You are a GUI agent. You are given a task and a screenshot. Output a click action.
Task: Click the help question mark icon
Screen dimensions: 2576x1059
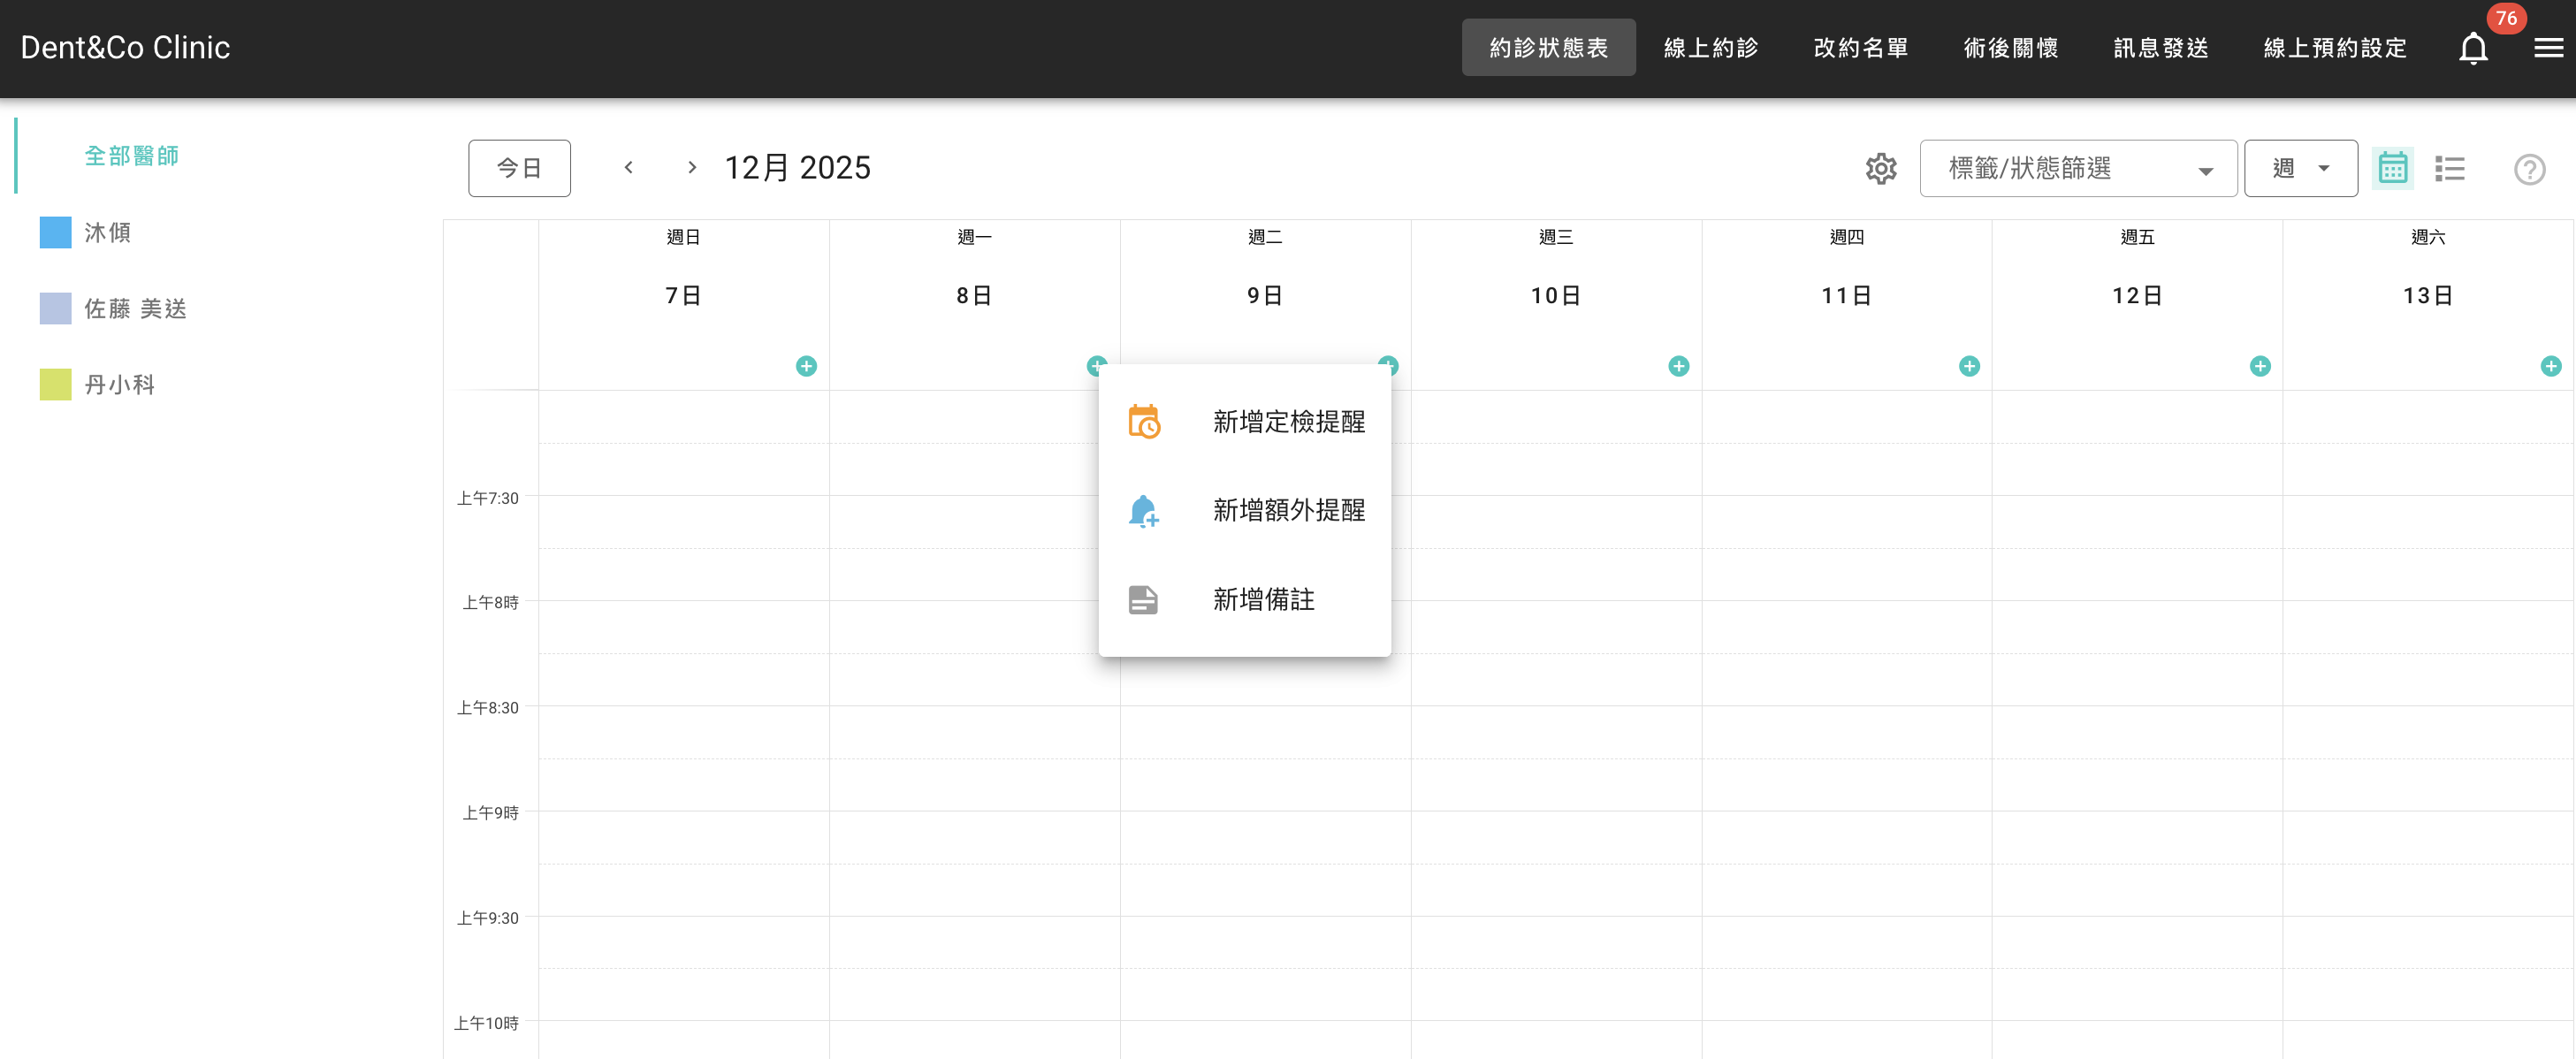point(2530,170)
